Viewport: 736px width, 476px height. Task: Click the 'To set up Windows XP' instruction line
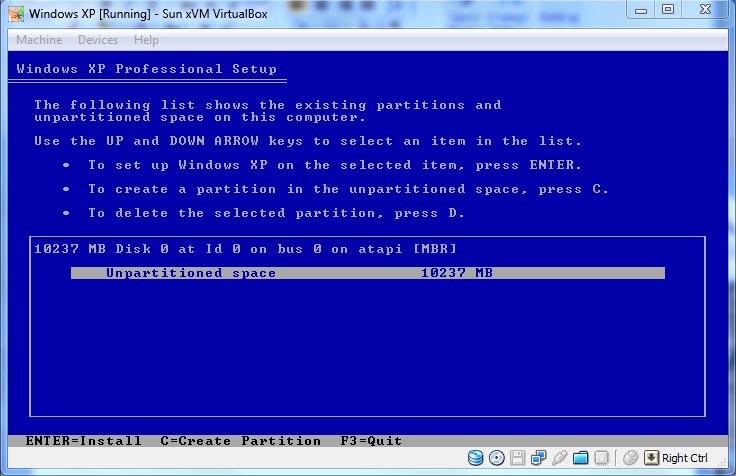point(335,165)
